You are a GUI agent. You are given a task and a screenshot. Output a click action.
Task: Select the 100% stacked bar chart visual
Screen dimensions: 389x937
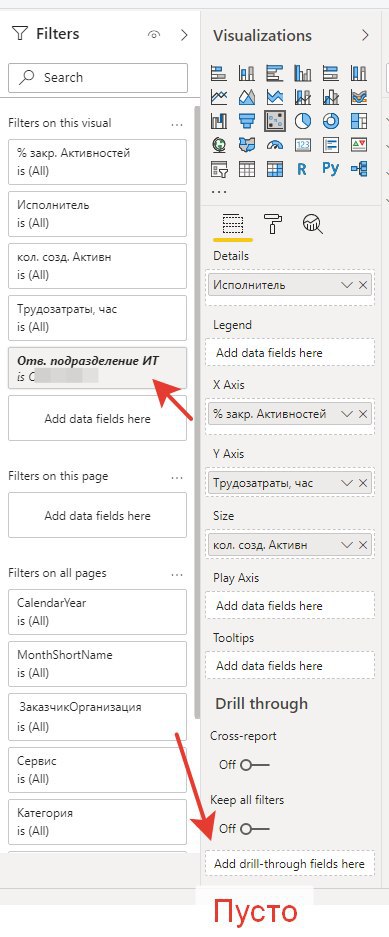coord(330,74)
